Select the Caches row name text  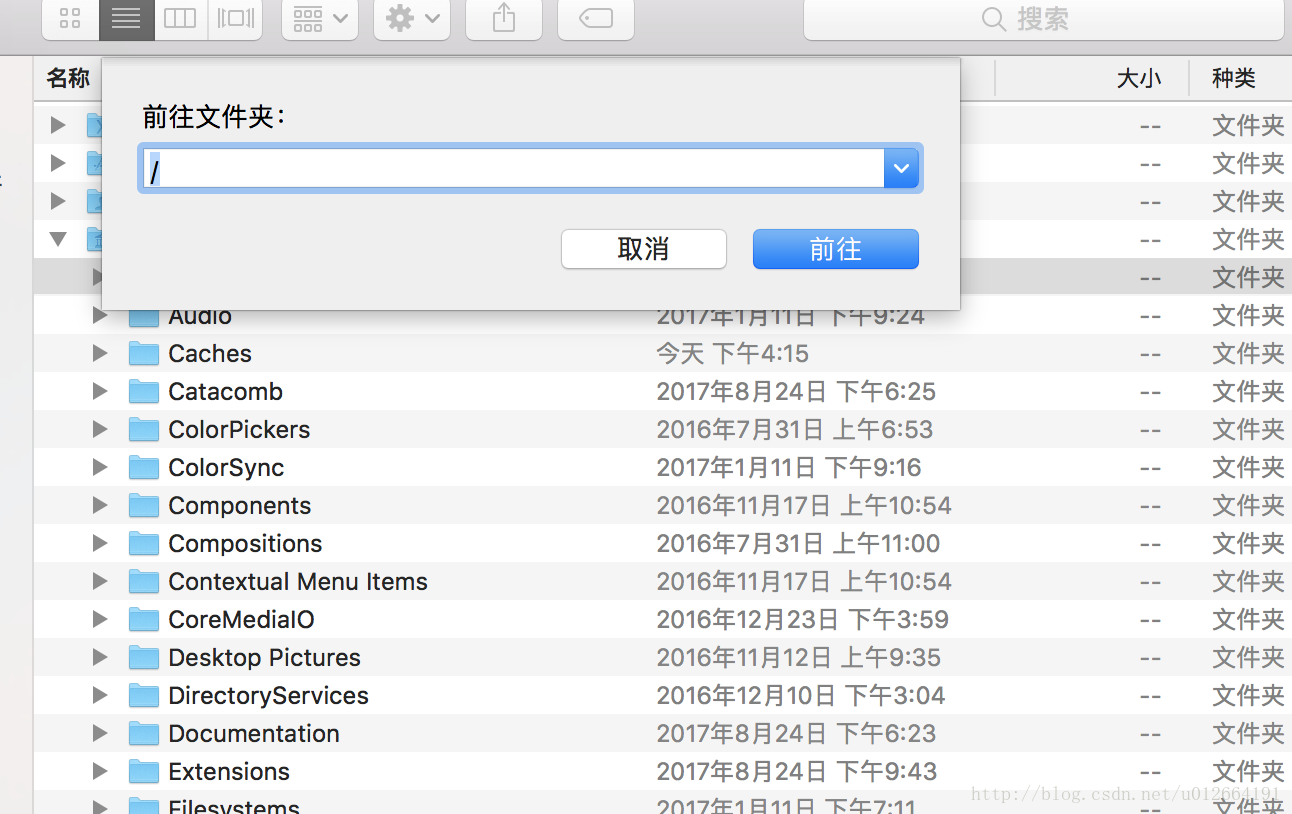pyautogui.click(x=210, y=353)
